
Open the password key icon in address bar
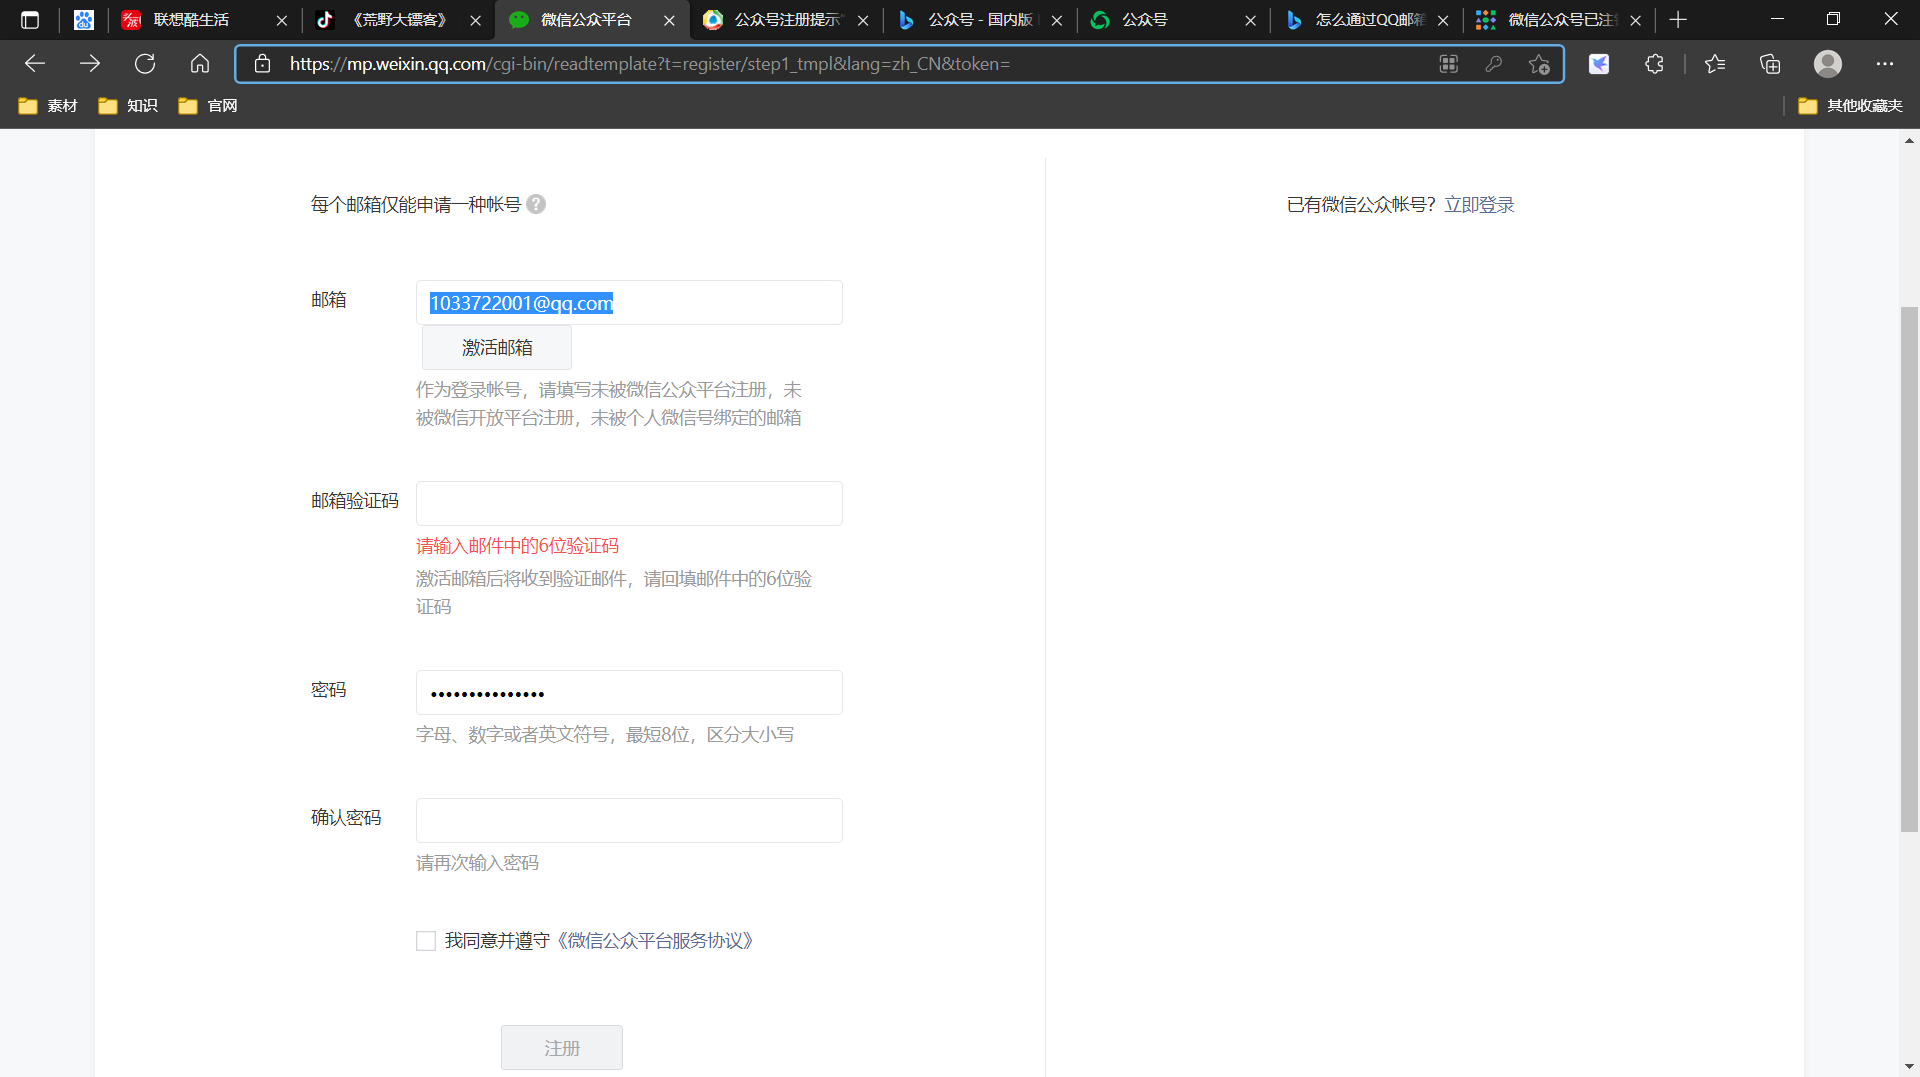pyautogui.click(x=1494, y=64)
